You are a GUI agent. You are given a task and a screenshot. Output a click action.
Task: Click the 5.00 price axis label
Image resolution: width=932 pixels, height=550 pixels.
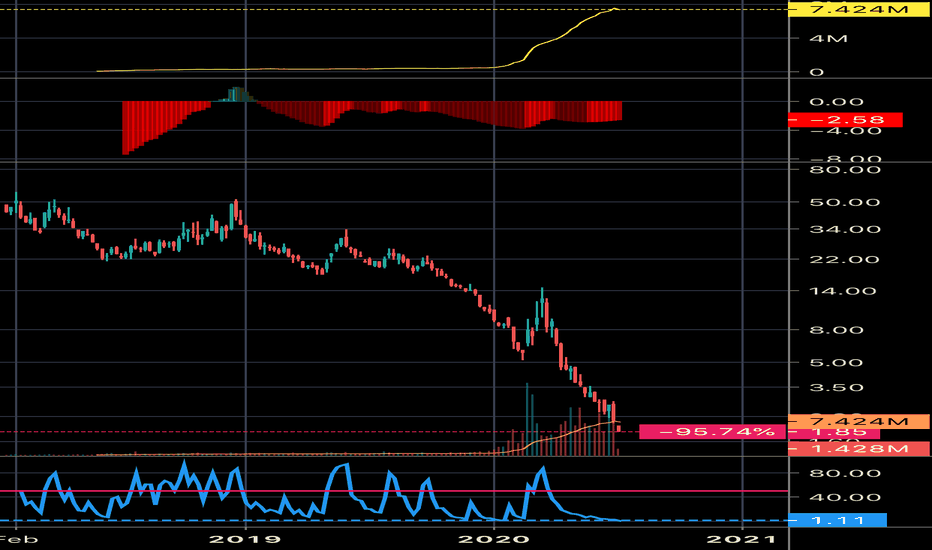(x=836, y=363)
